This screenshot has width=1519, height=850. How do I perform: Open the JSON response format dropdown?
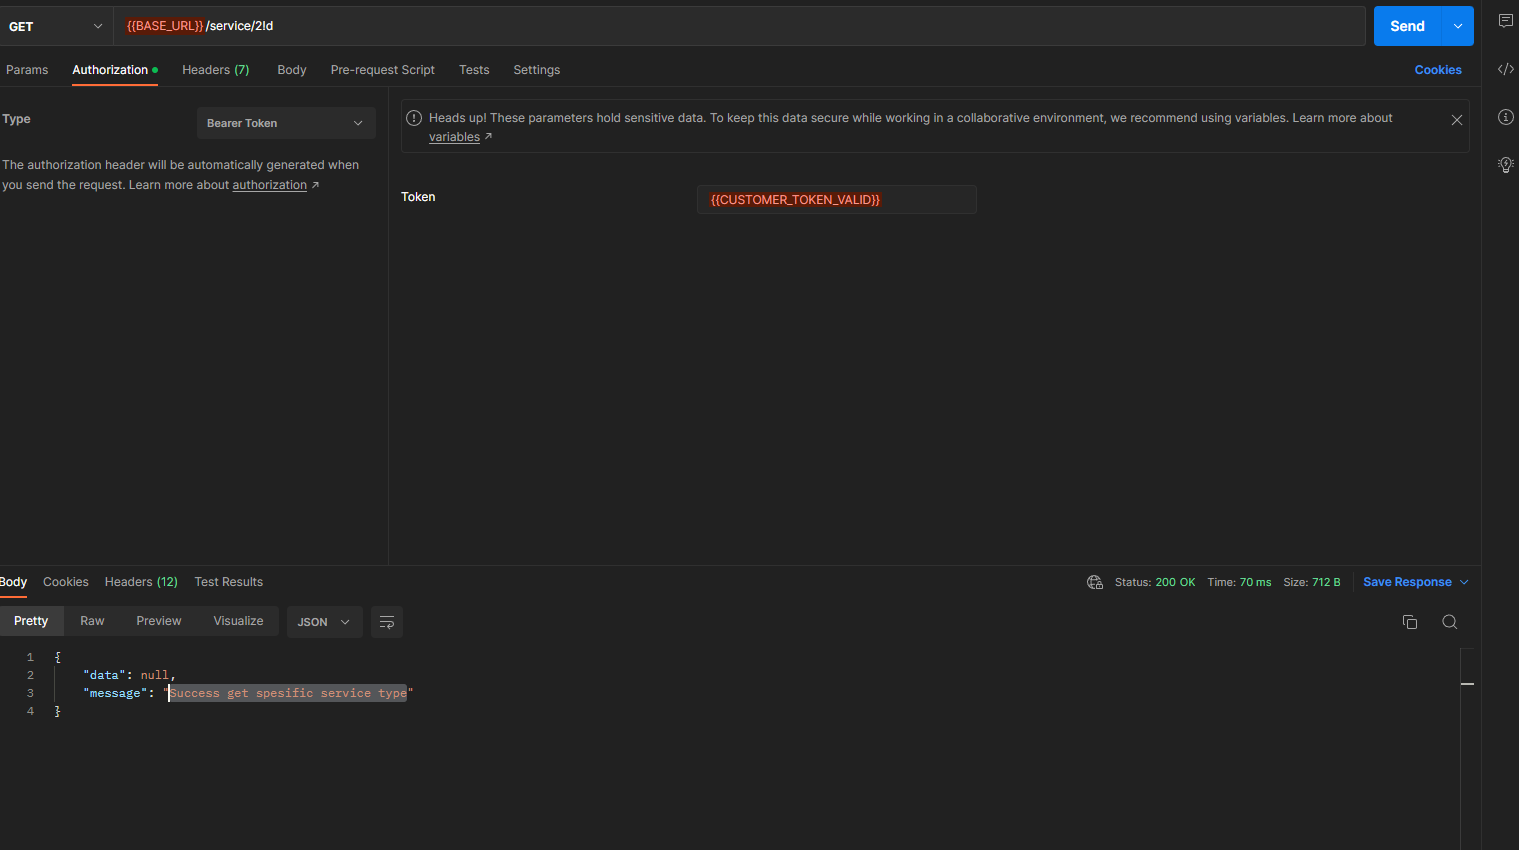click(x=324, y=621)
